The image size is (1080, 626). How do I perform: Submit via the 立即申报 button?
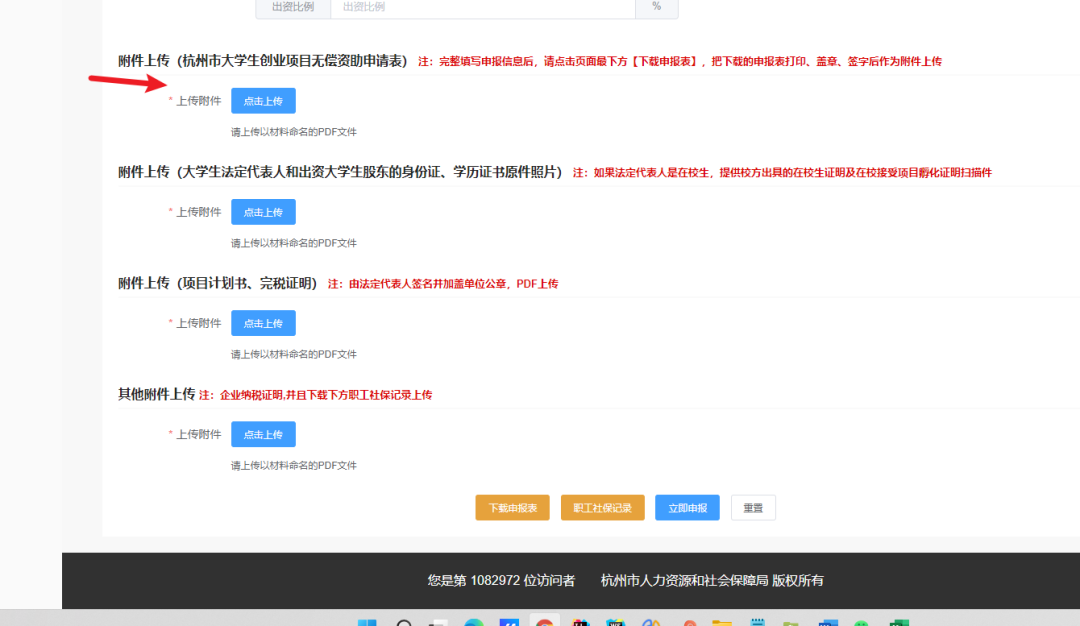(x=687, y=507)
